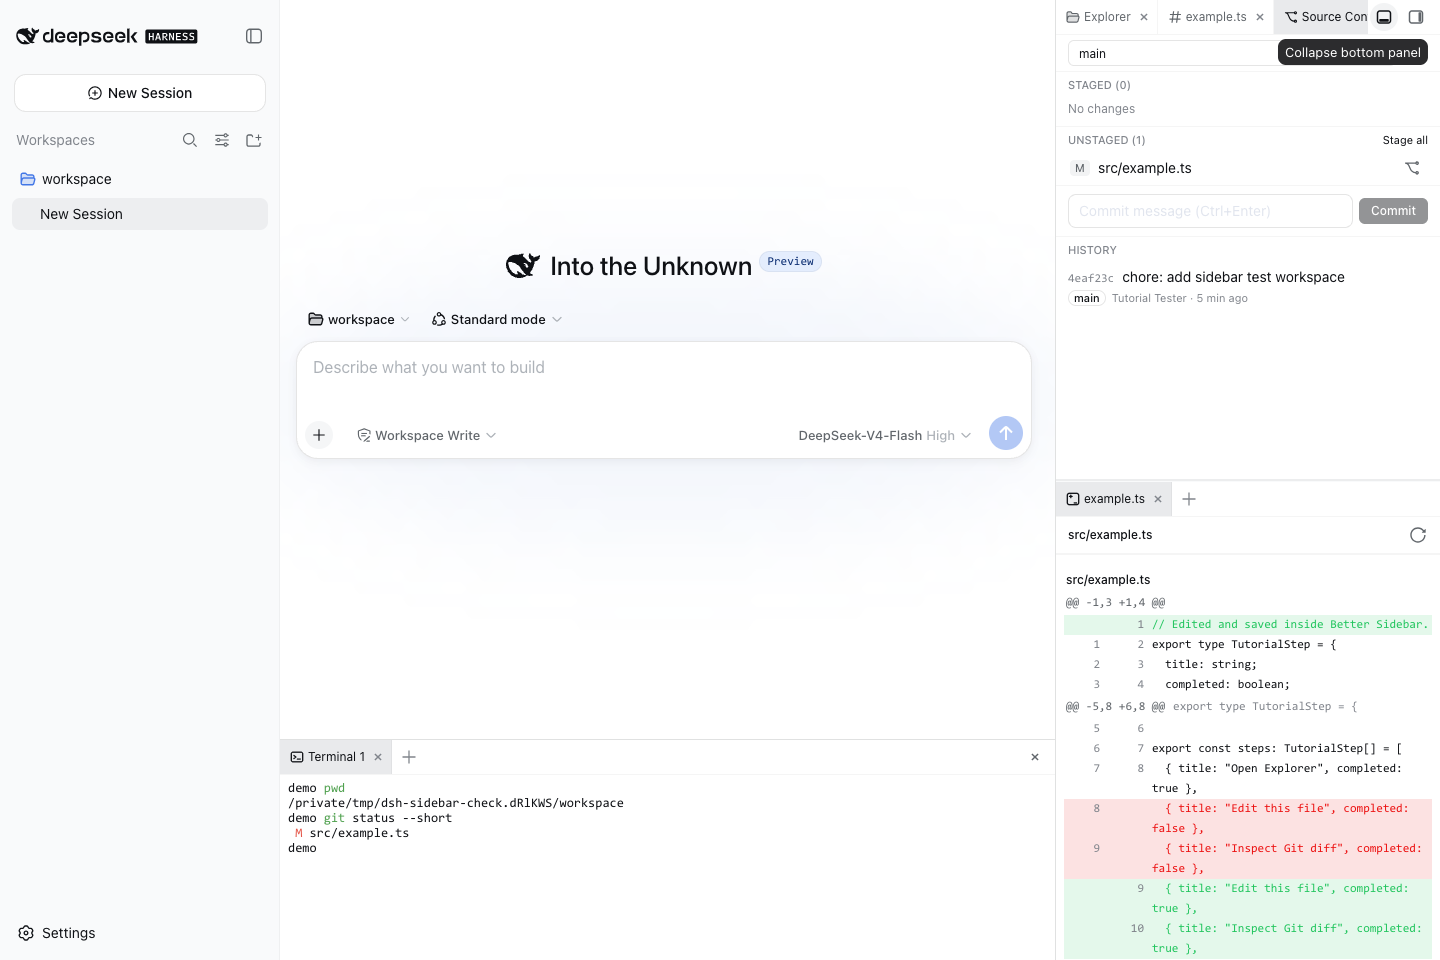Open commit 'chore: add sidebar test workspace'
1440x960 pixels.
click(x=1233, y=277)
